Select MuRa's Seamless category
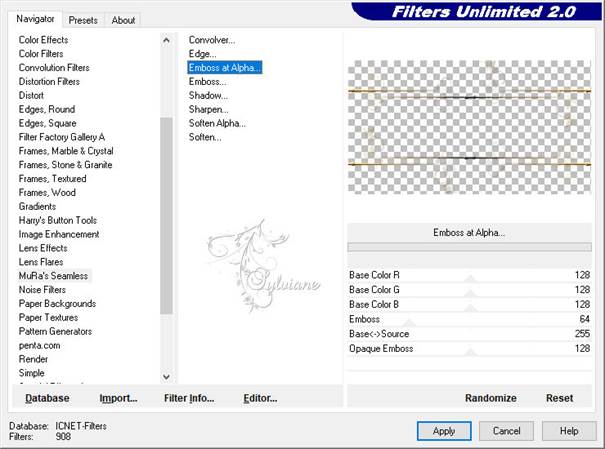Screen dimensions: 605x449 53,276
